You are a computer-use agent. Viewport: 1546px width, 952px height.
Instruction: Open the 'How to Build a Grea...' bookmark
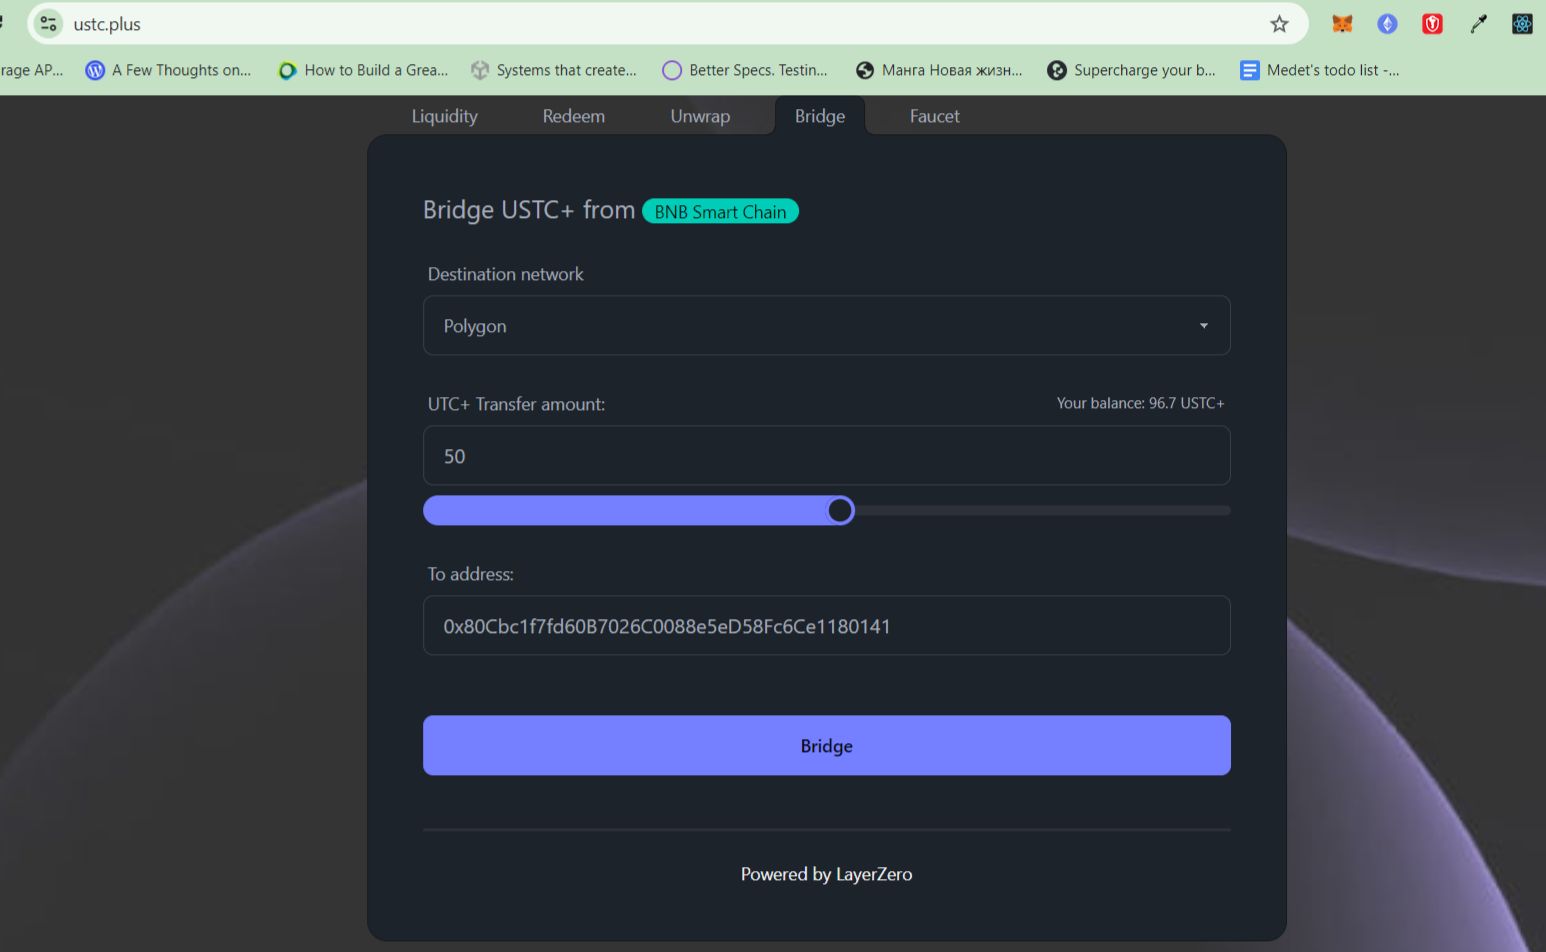tap(363, 70)
